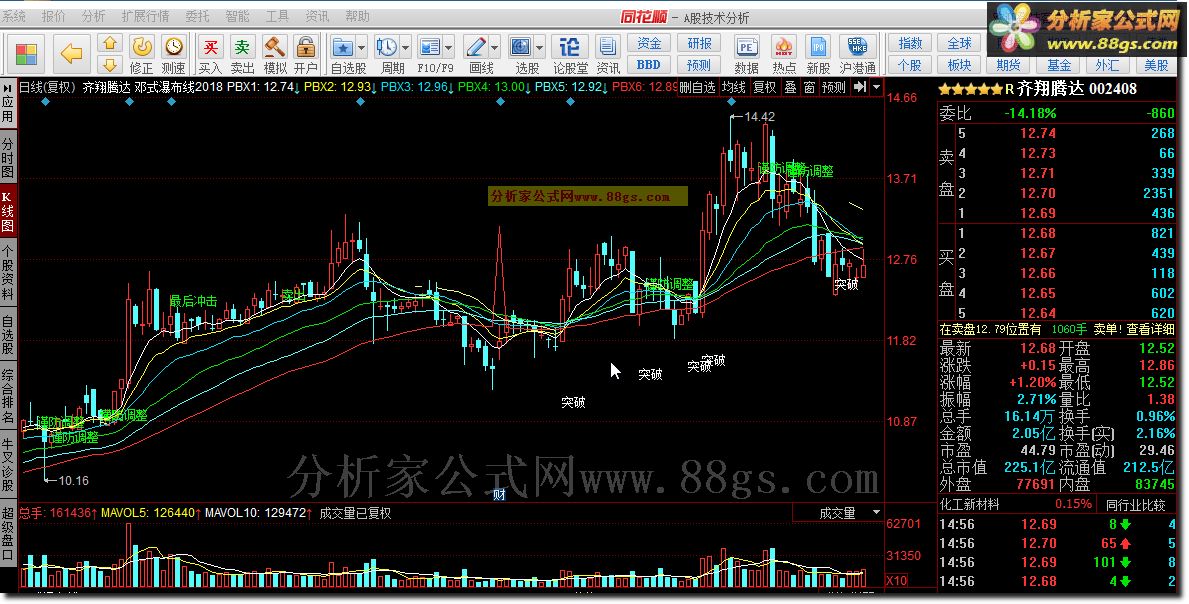The image size is (1189, 604).
Task: Toggle 复权 price adjustment
Action: coord(764,87)
